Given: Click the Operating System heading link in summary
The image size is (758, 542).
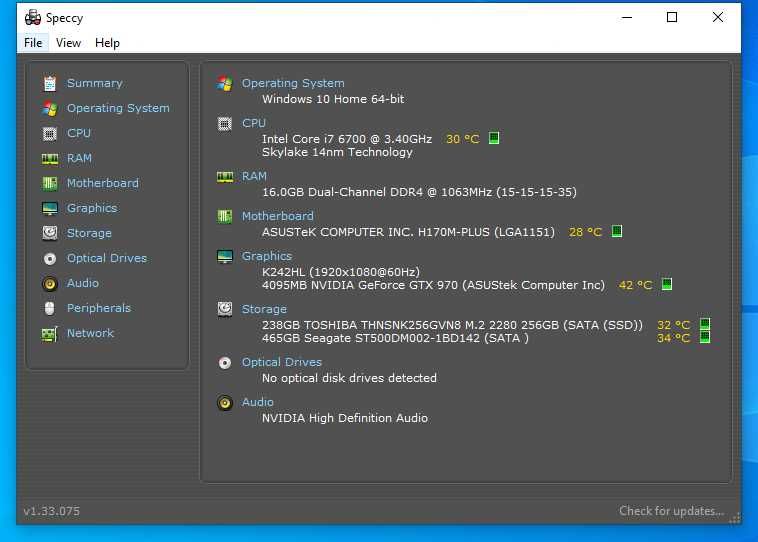Looking at the screenshot, I should pyautogui.click(x=293, y=83).
